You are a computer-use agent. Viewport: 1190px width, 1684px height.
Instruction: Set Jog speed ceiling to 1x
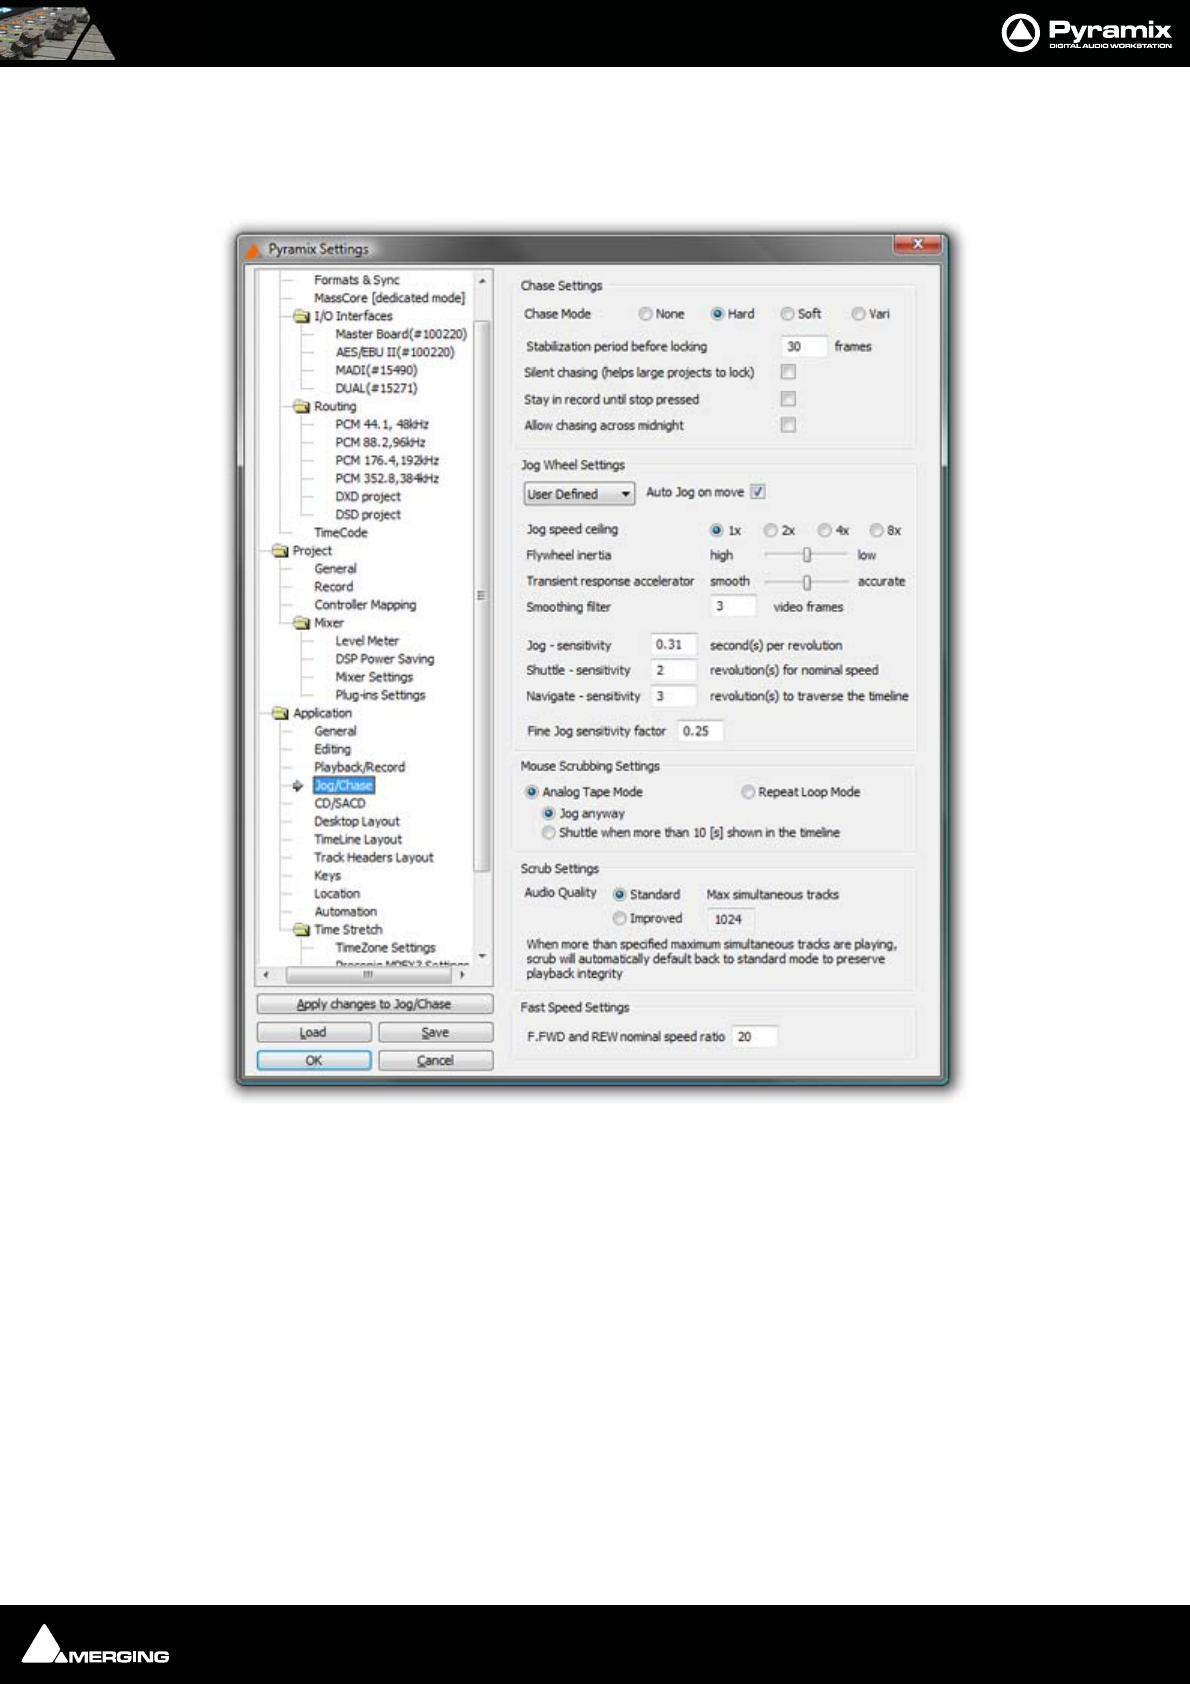[716, 531]
